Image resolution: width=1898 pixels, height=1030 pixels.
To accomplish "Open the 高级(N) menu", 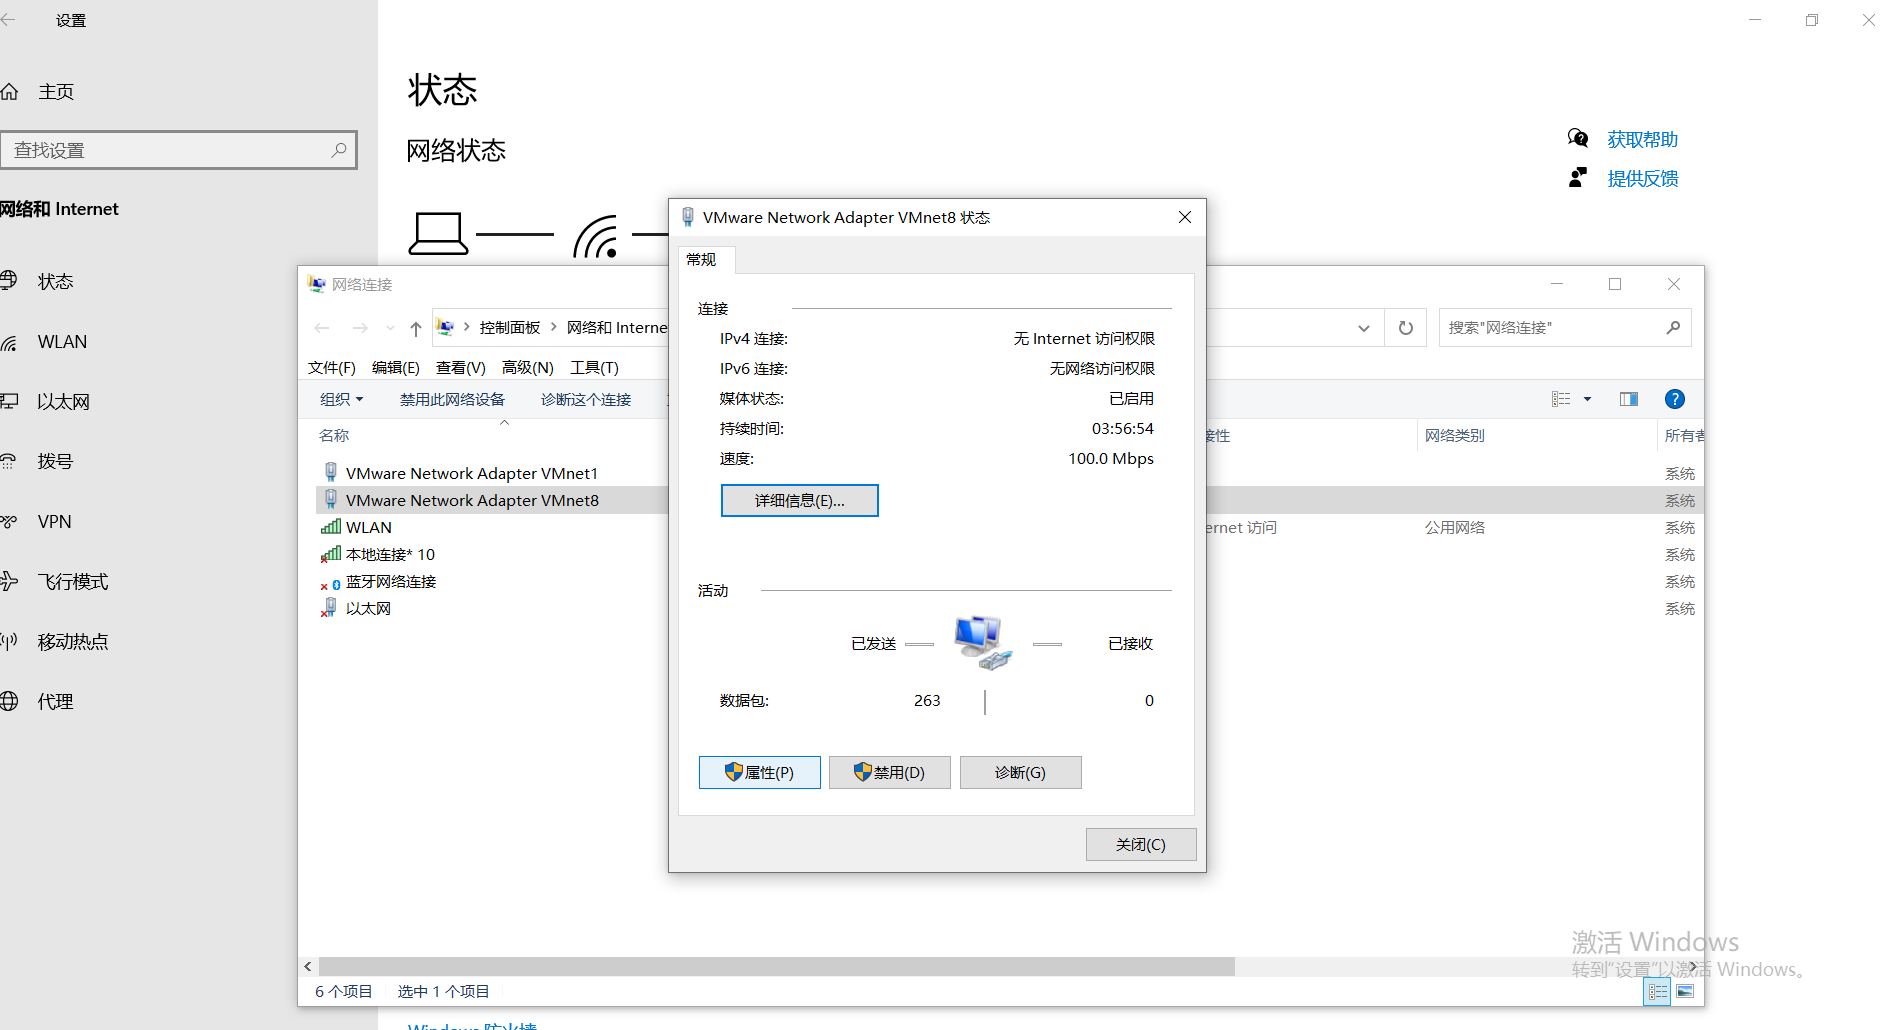I will pos(528,367).
